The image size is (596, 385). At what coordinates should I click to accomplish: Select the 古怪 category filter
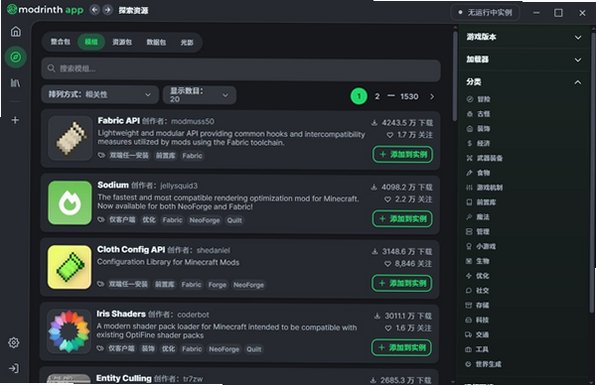(478, 114)
